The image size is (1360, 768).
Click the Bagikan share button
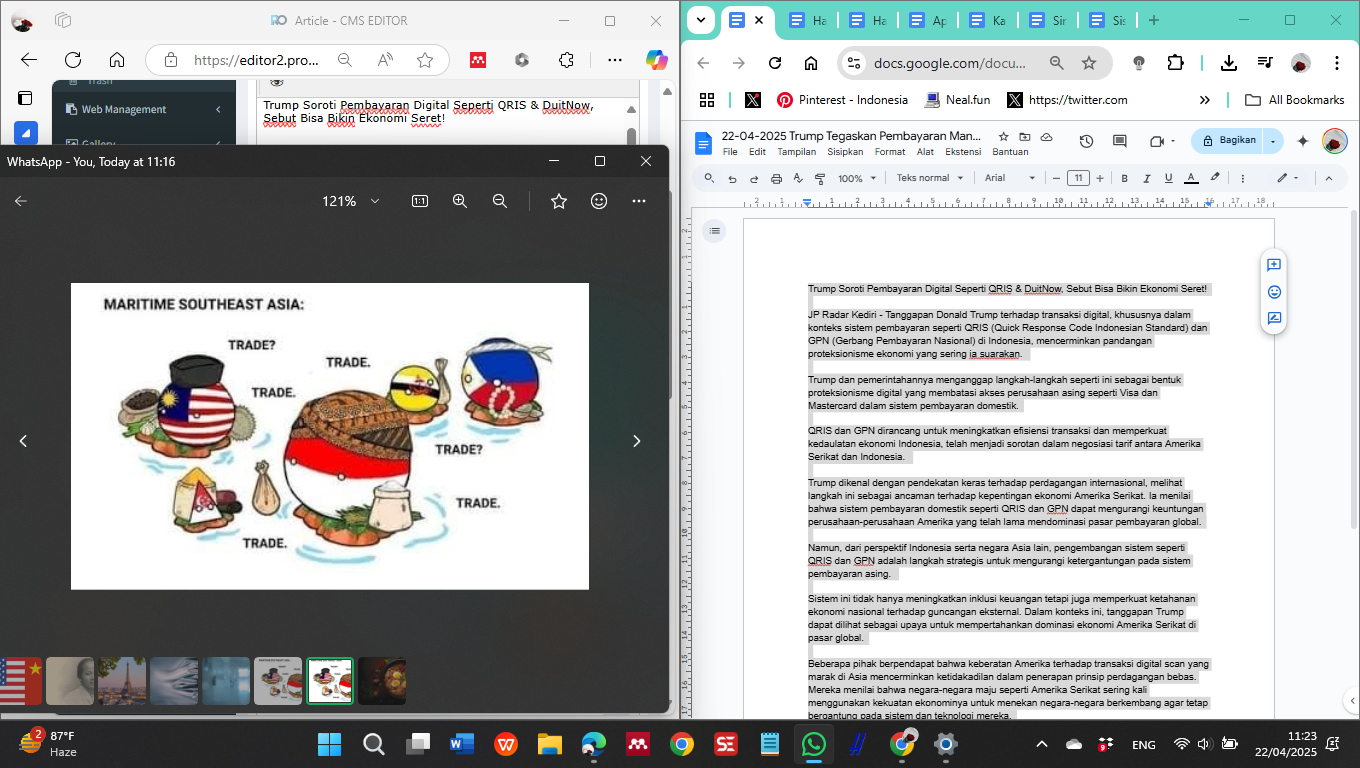(1227, 141)
